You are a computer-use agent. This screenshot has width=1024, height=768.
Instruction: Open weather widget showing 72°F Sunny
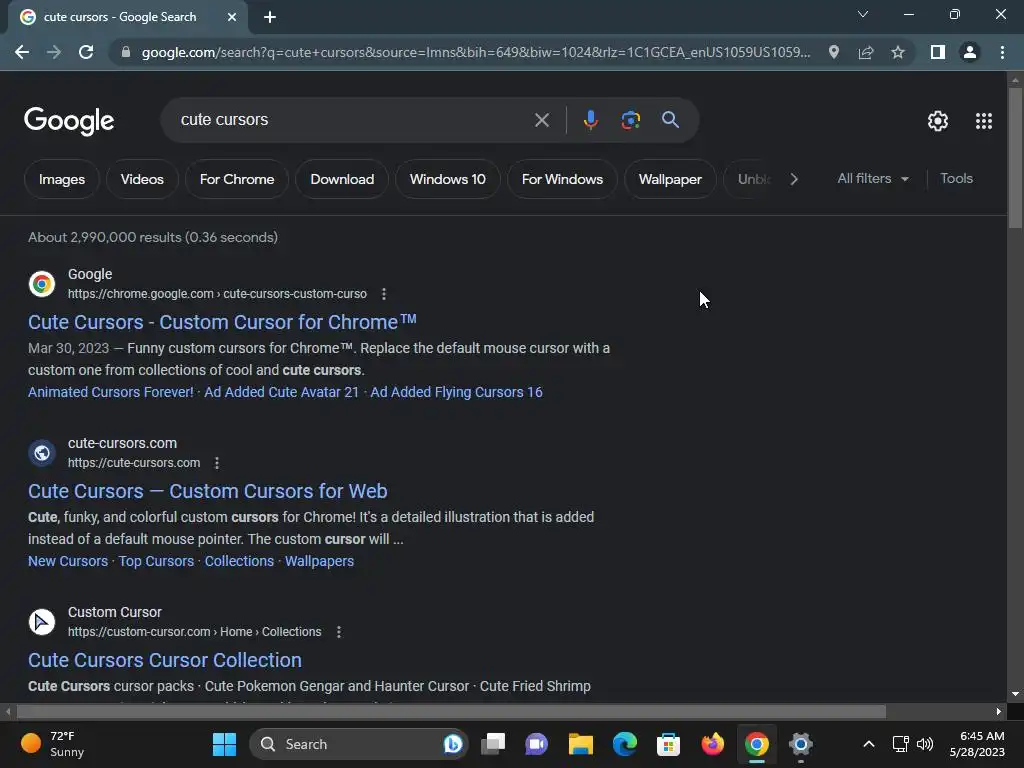click(54, 744)
